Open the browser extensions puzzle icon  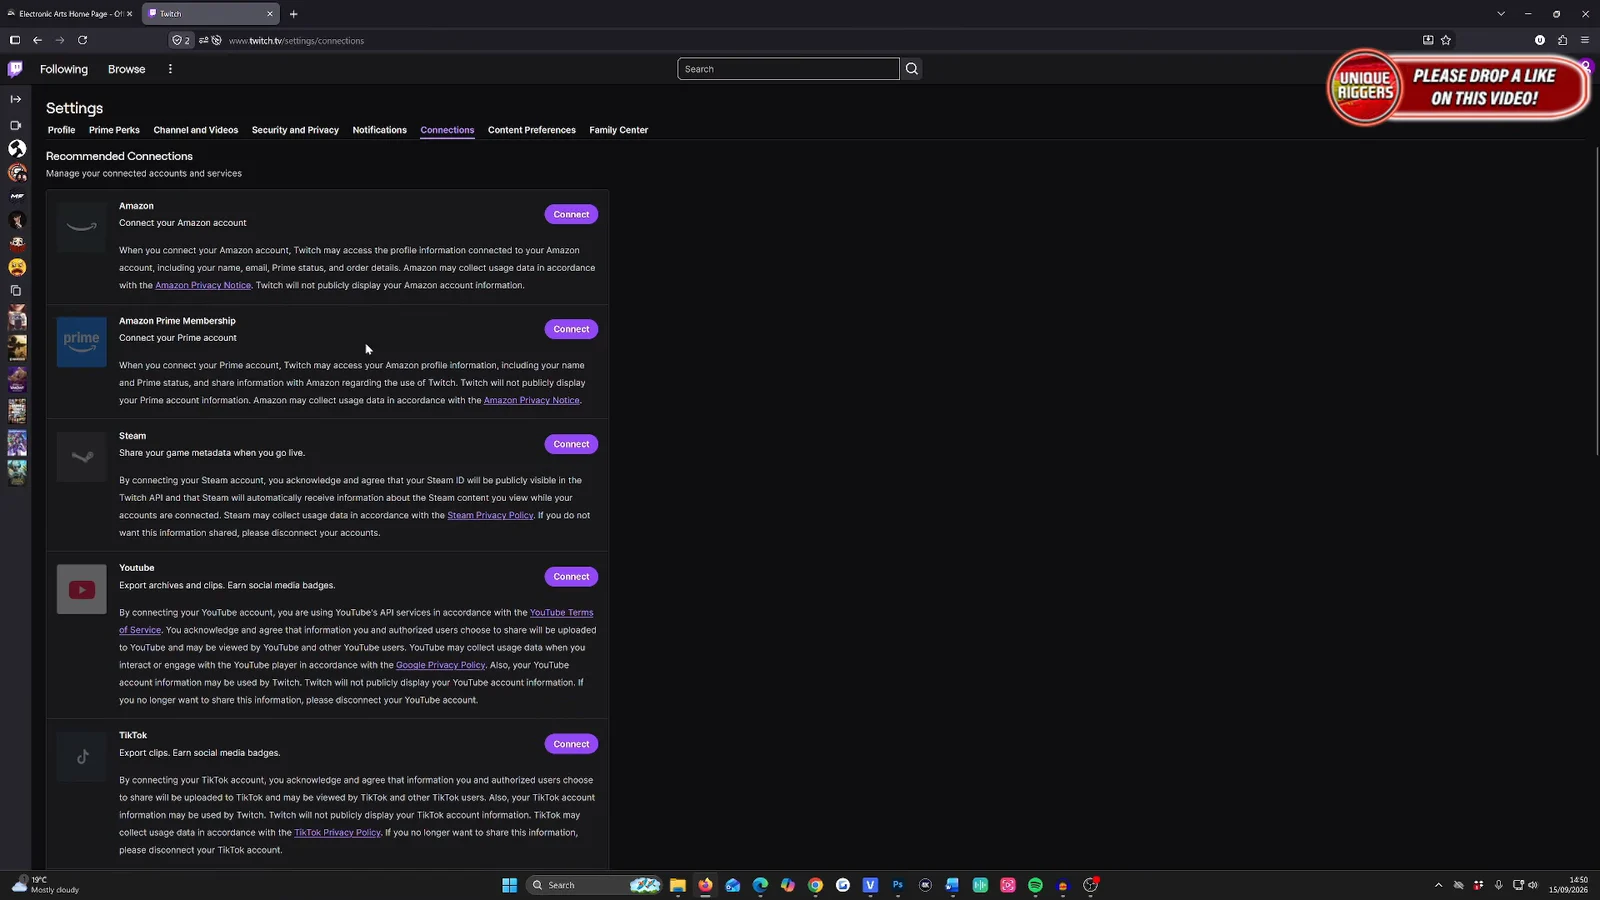point(1562,40)
